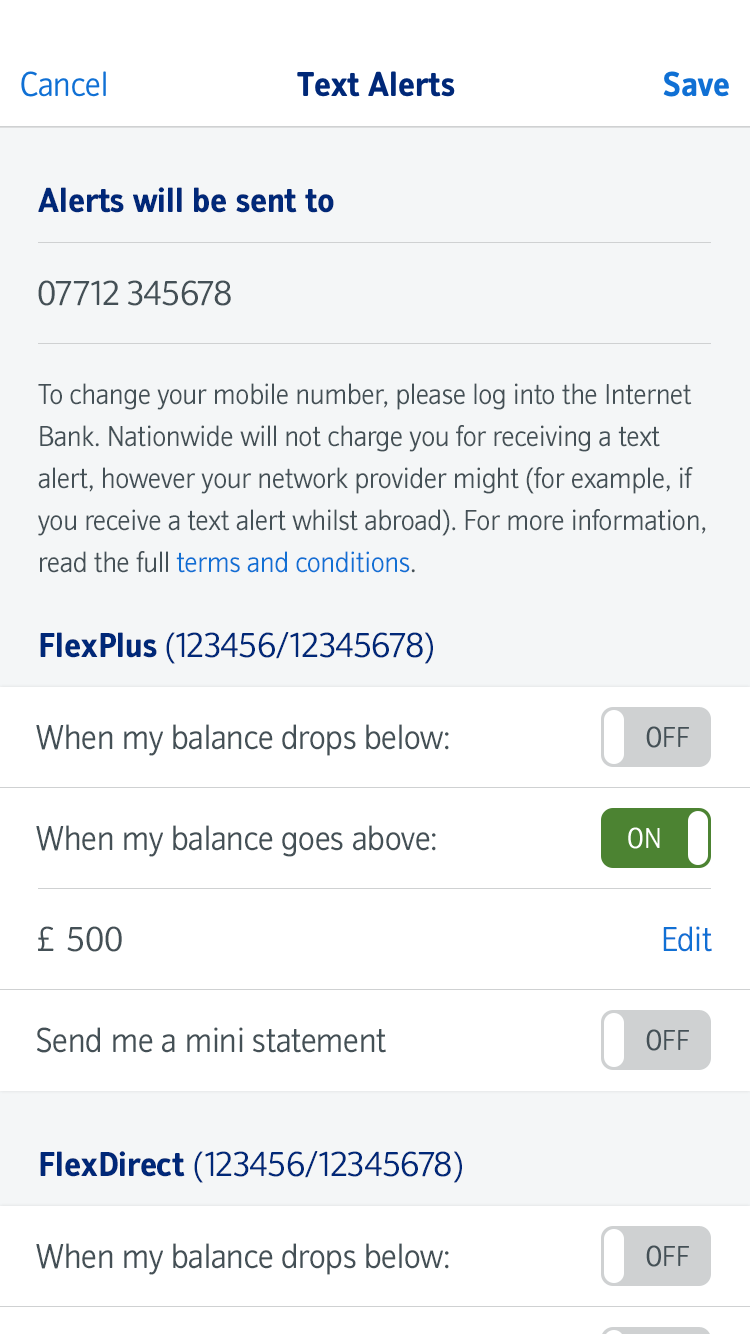This screenshot has width=750, height=1334.
Task: Switch on FlexDirect balance drops below alert
Action: point(656,1256)
